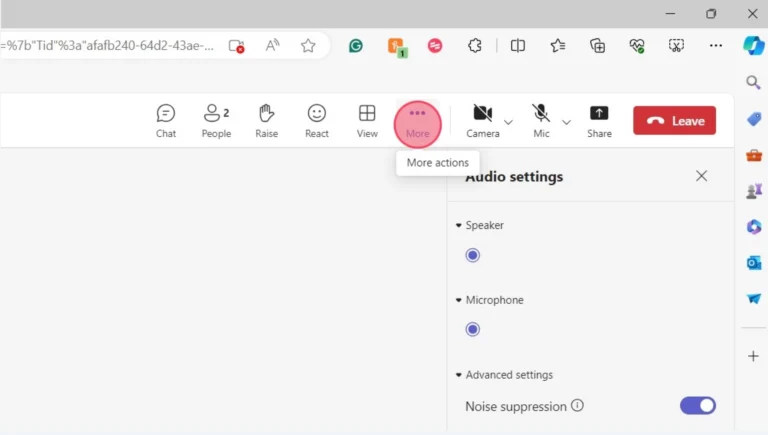Open the Favorites list
This screenshot has width=768, height=435.
tap(557, 46)
